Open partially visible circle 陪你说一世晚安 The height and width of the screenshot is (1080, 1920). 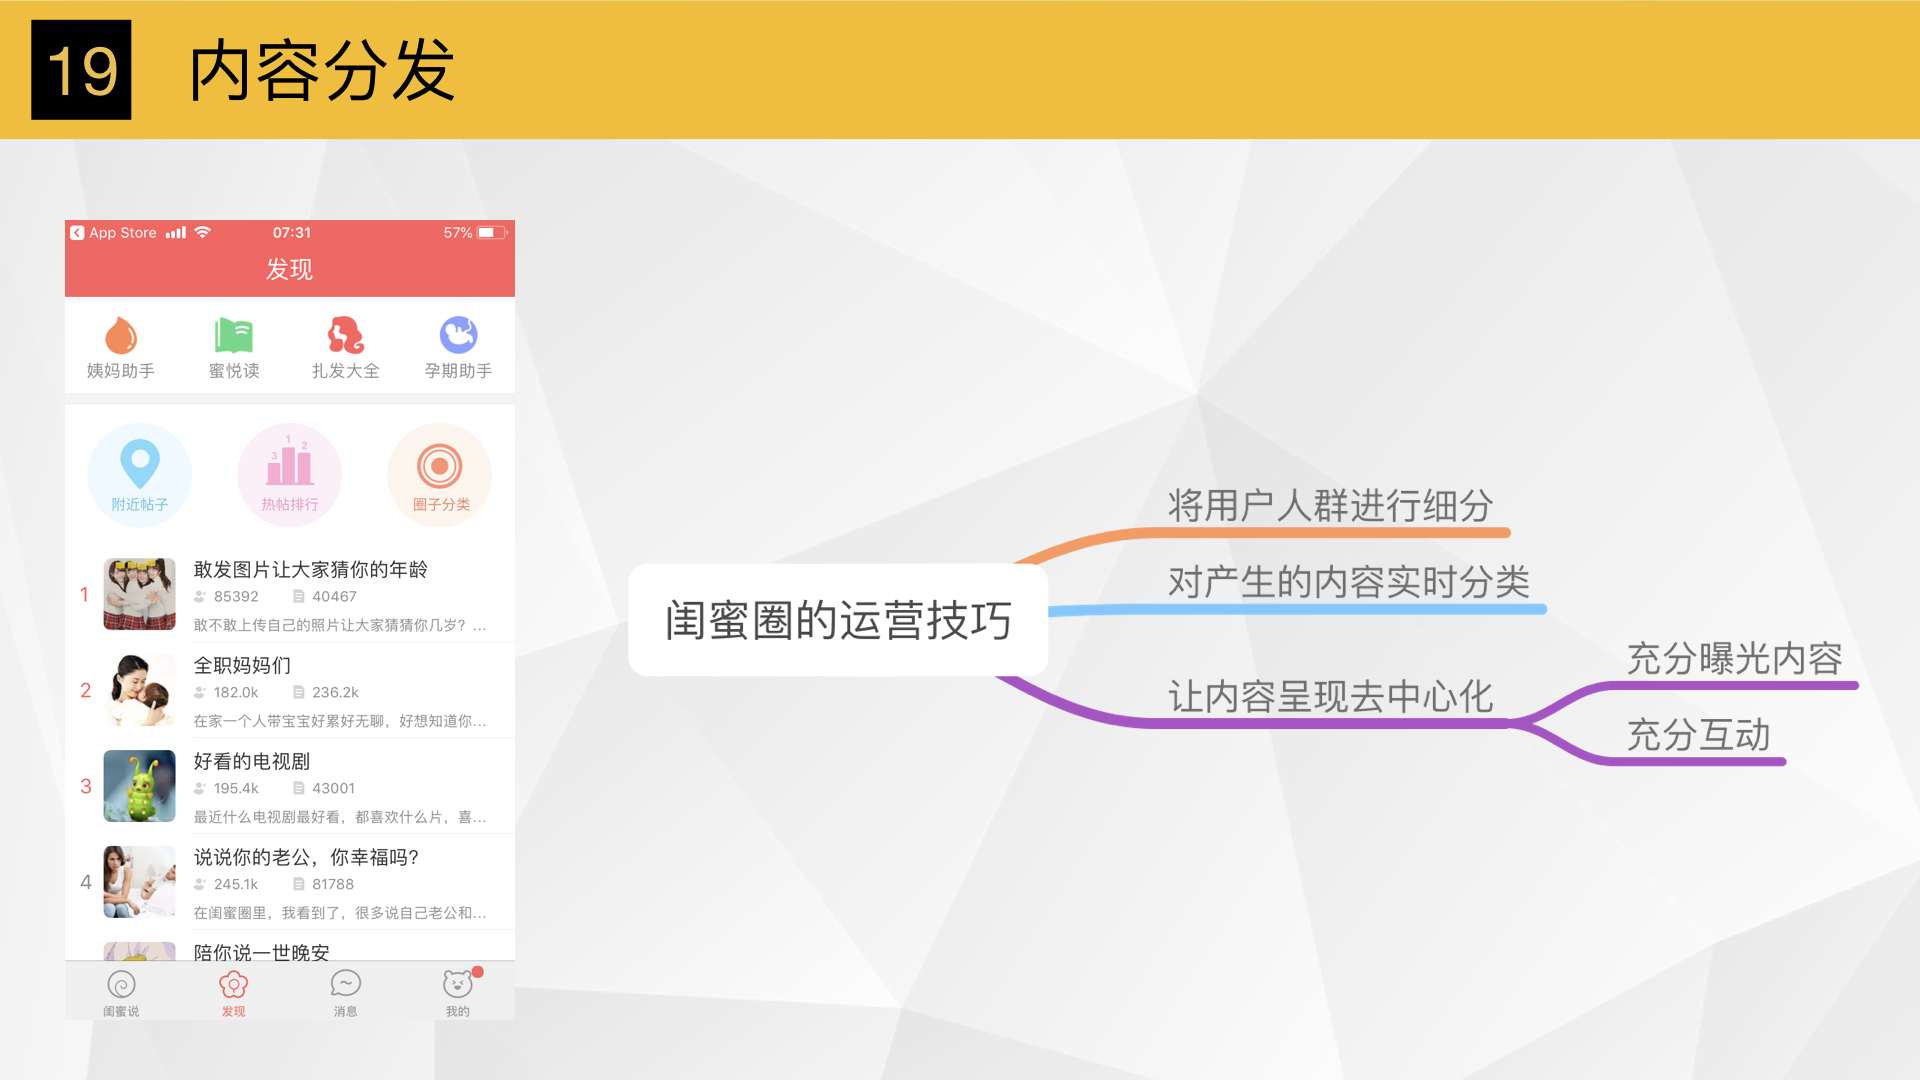tap(262, 951)
